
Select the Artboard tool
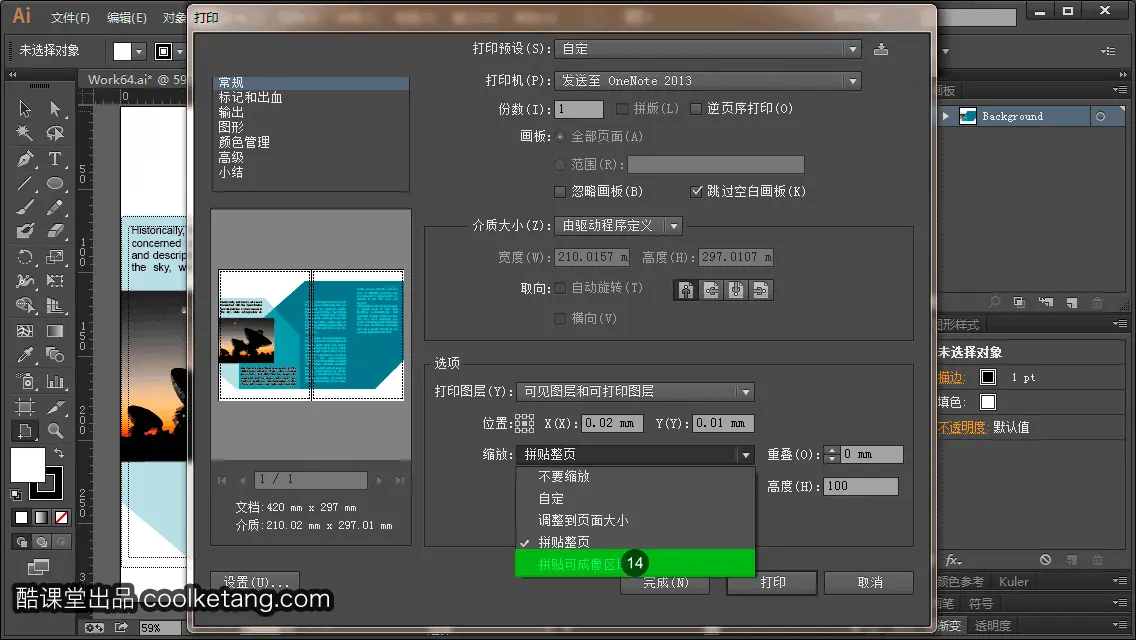tap(25, 406)
